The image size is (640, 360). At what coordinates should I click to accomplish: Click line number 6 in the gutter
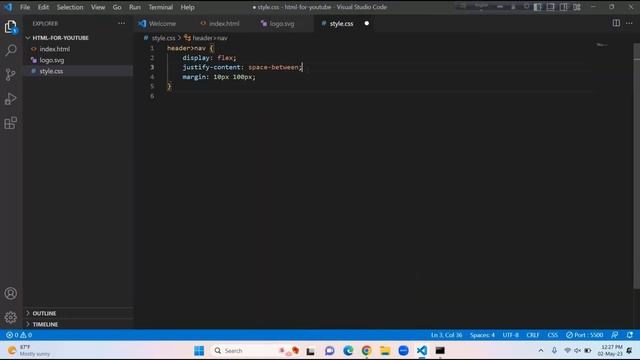(152, 96)
